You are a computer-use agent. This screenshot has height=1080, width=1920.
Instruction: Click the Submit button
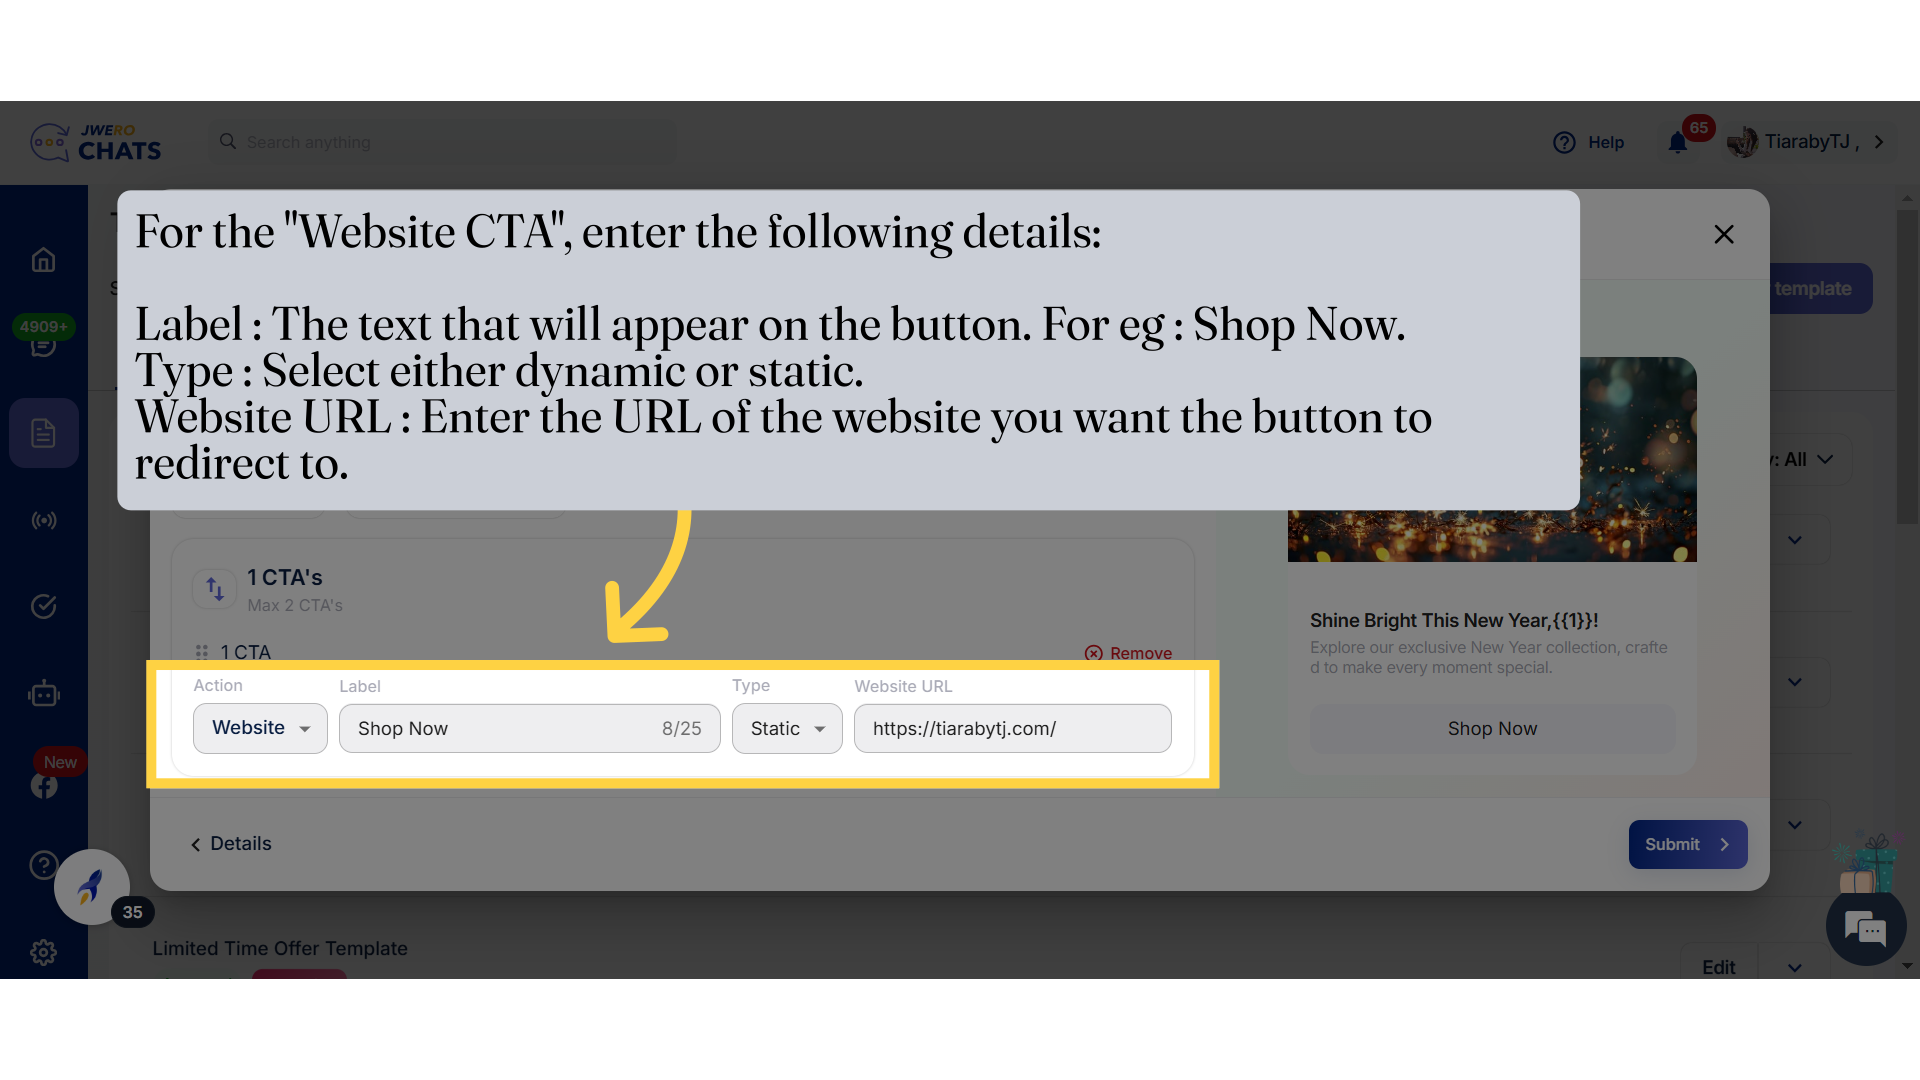point(1687,844)
